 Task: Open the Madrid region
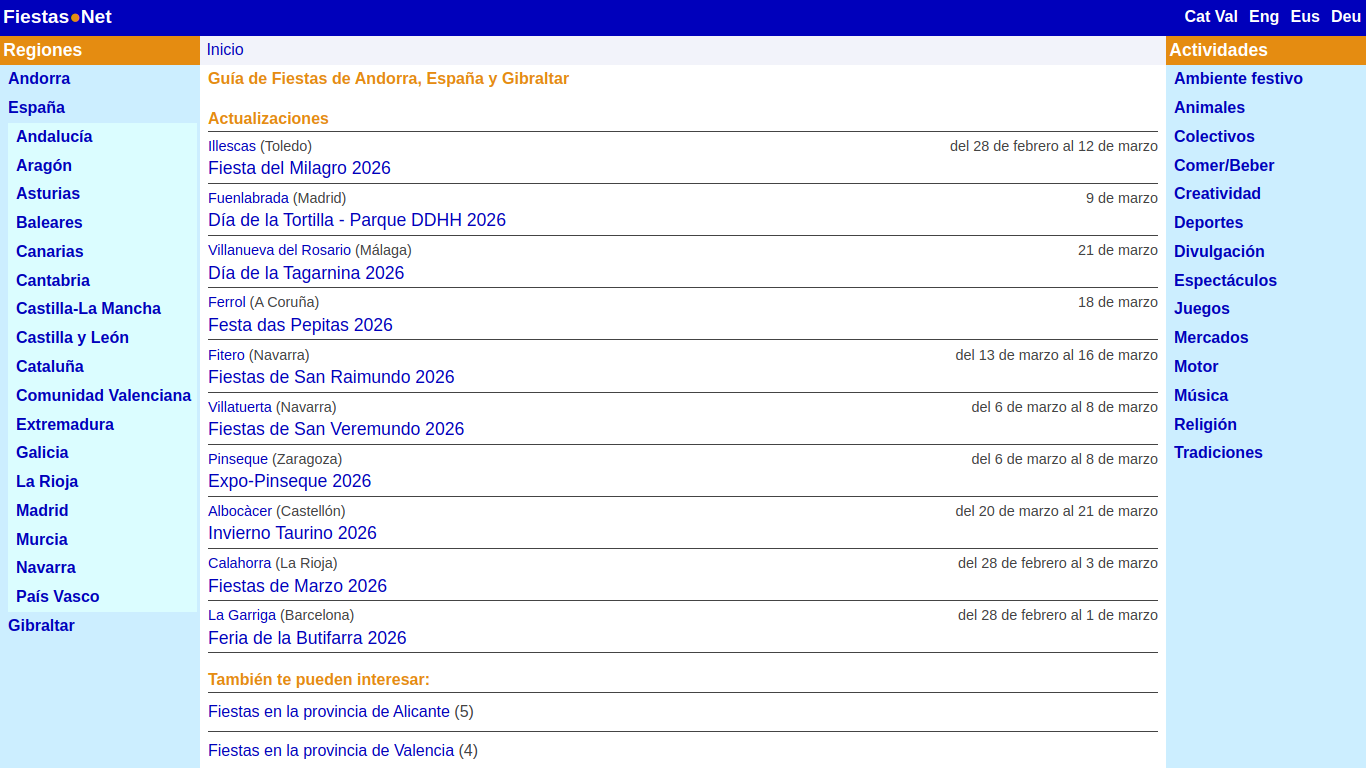coord(42,511)
